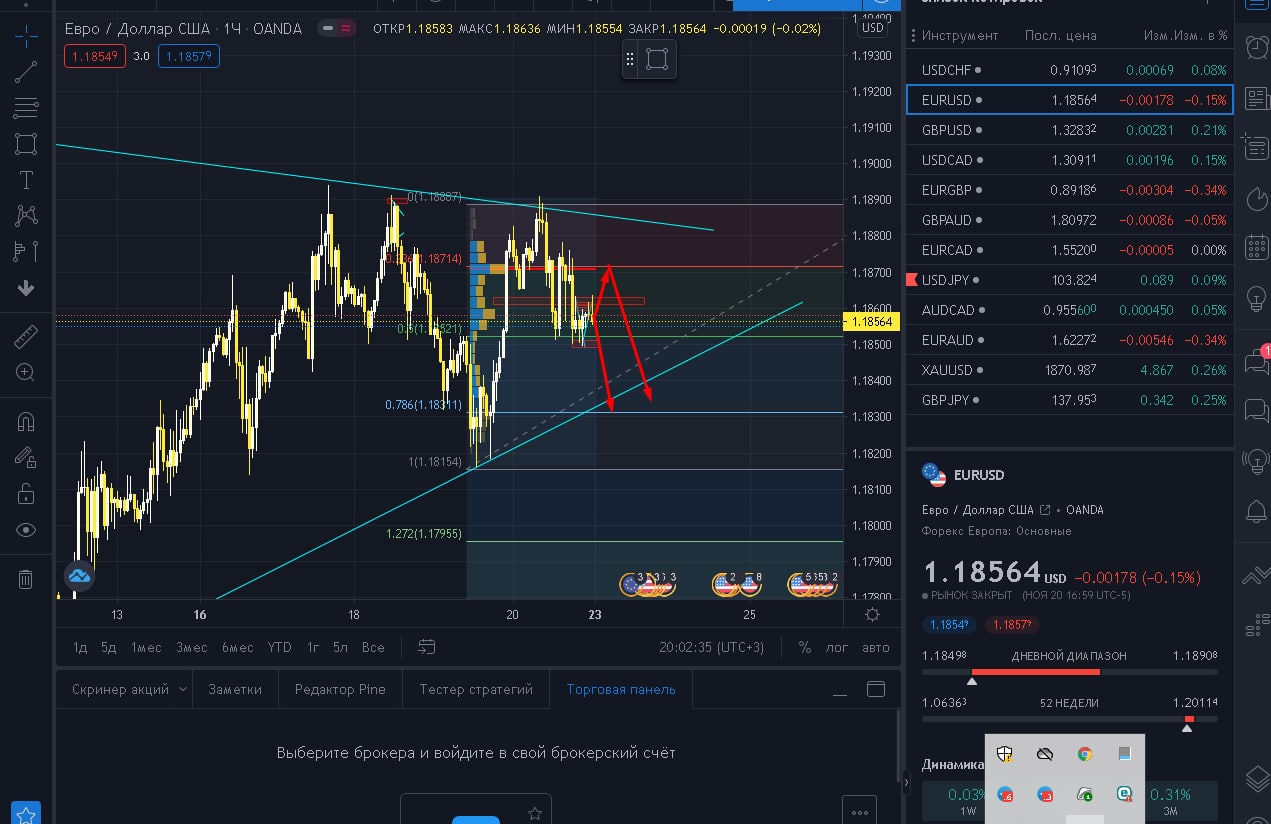Toggle logarithmic scale лог
1271x824 pixels.
[x=837, y=647]
